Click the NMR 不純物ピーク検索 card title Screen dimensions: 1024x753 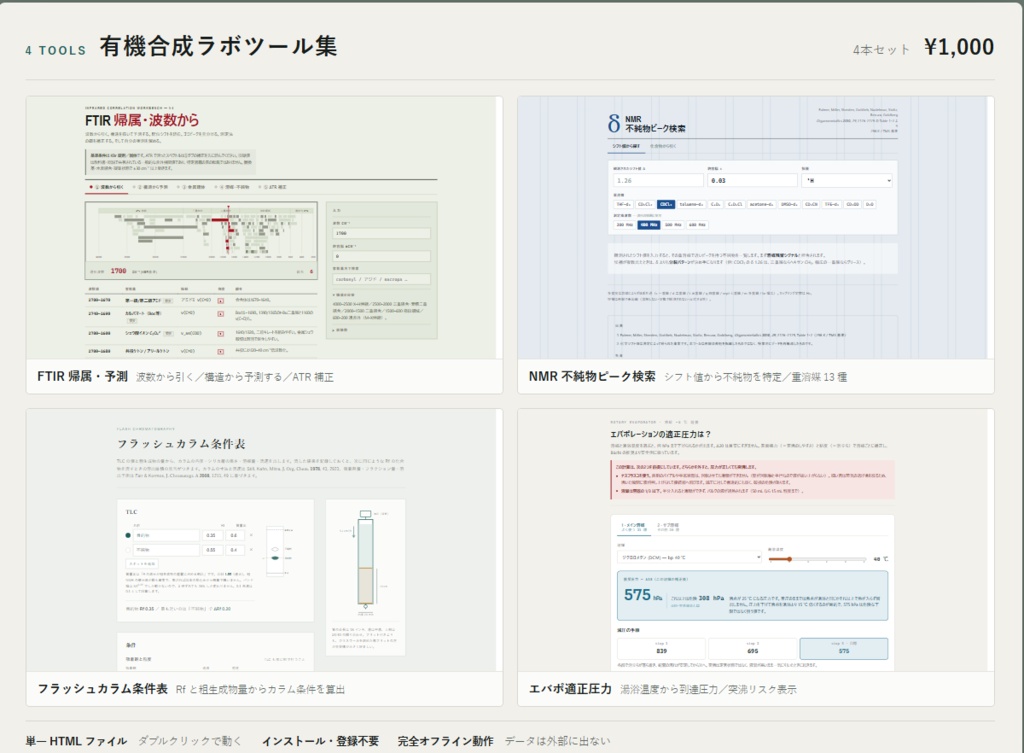point(592,377)
